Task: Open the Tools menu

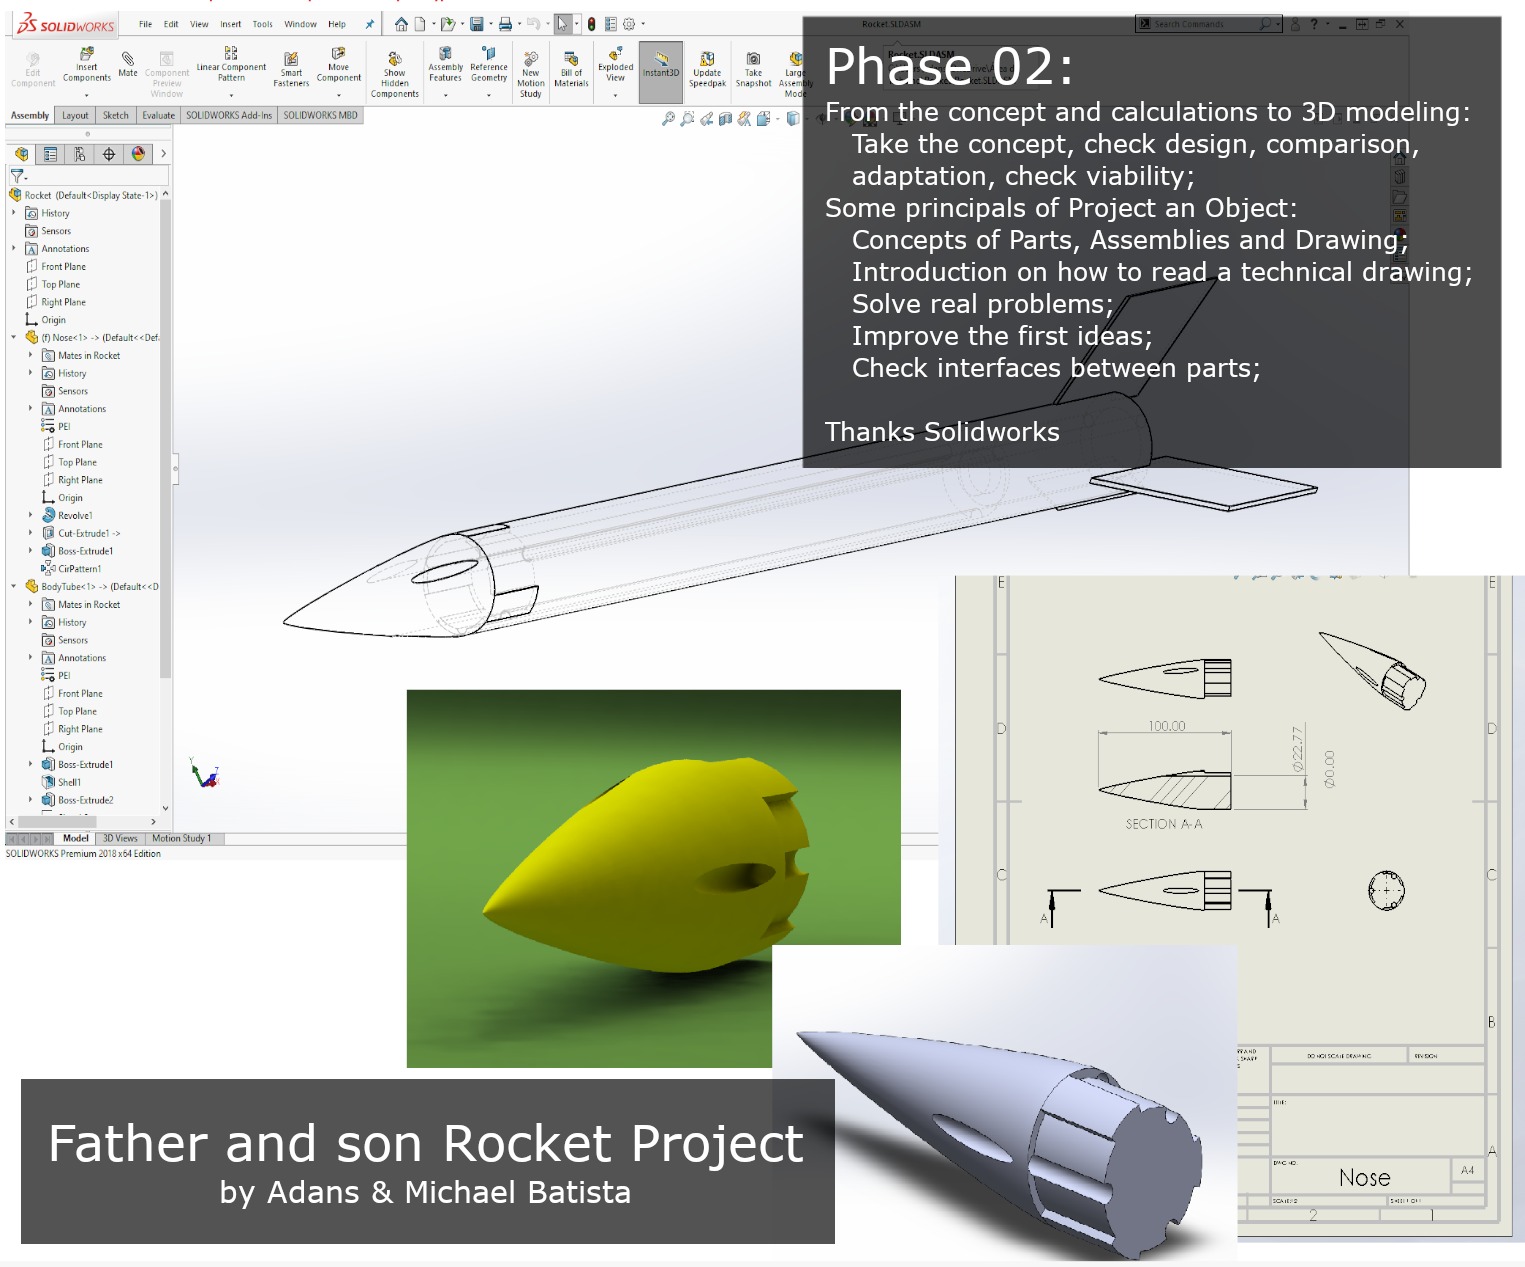Action: [262, 24]
